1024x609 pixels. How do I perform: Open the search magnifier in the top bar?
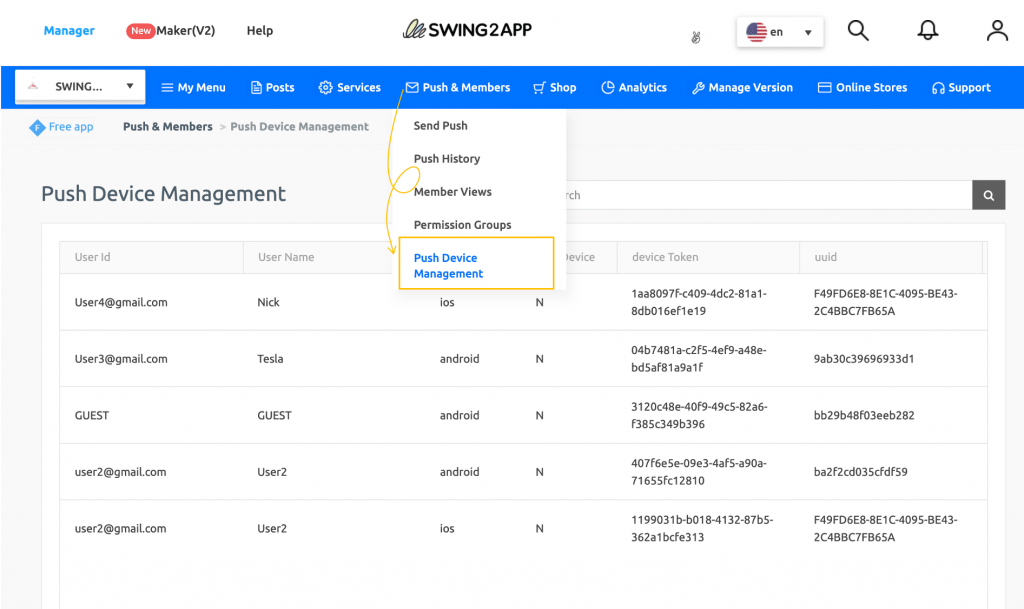858,30
